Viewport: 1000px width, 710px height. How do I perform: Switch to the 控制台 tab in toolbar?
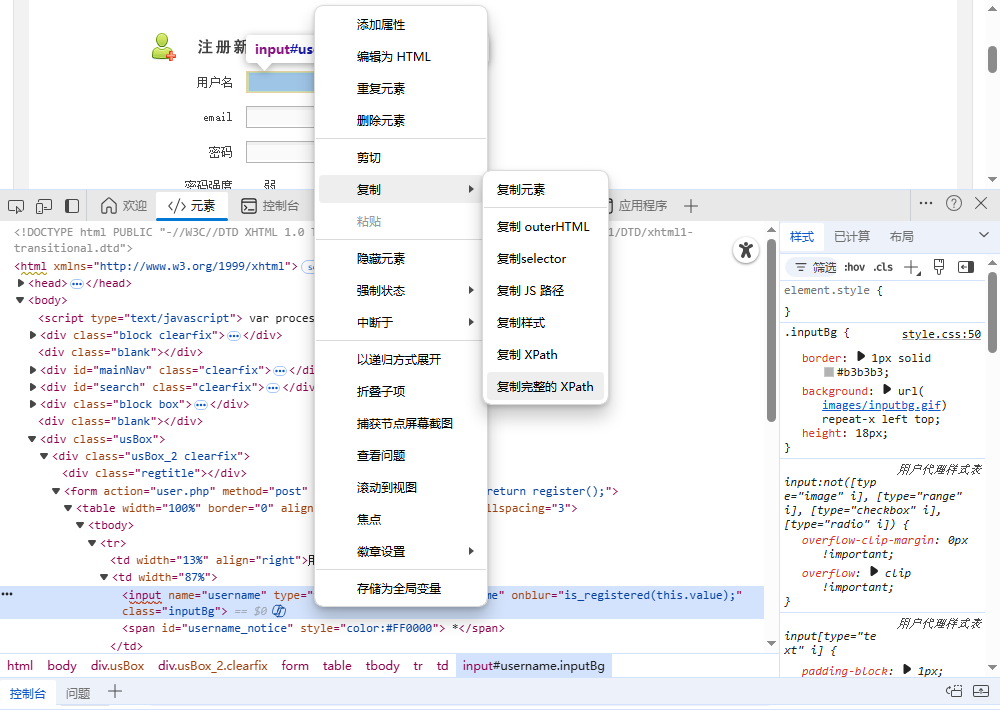pyautogui.click(x=270, y=206)
